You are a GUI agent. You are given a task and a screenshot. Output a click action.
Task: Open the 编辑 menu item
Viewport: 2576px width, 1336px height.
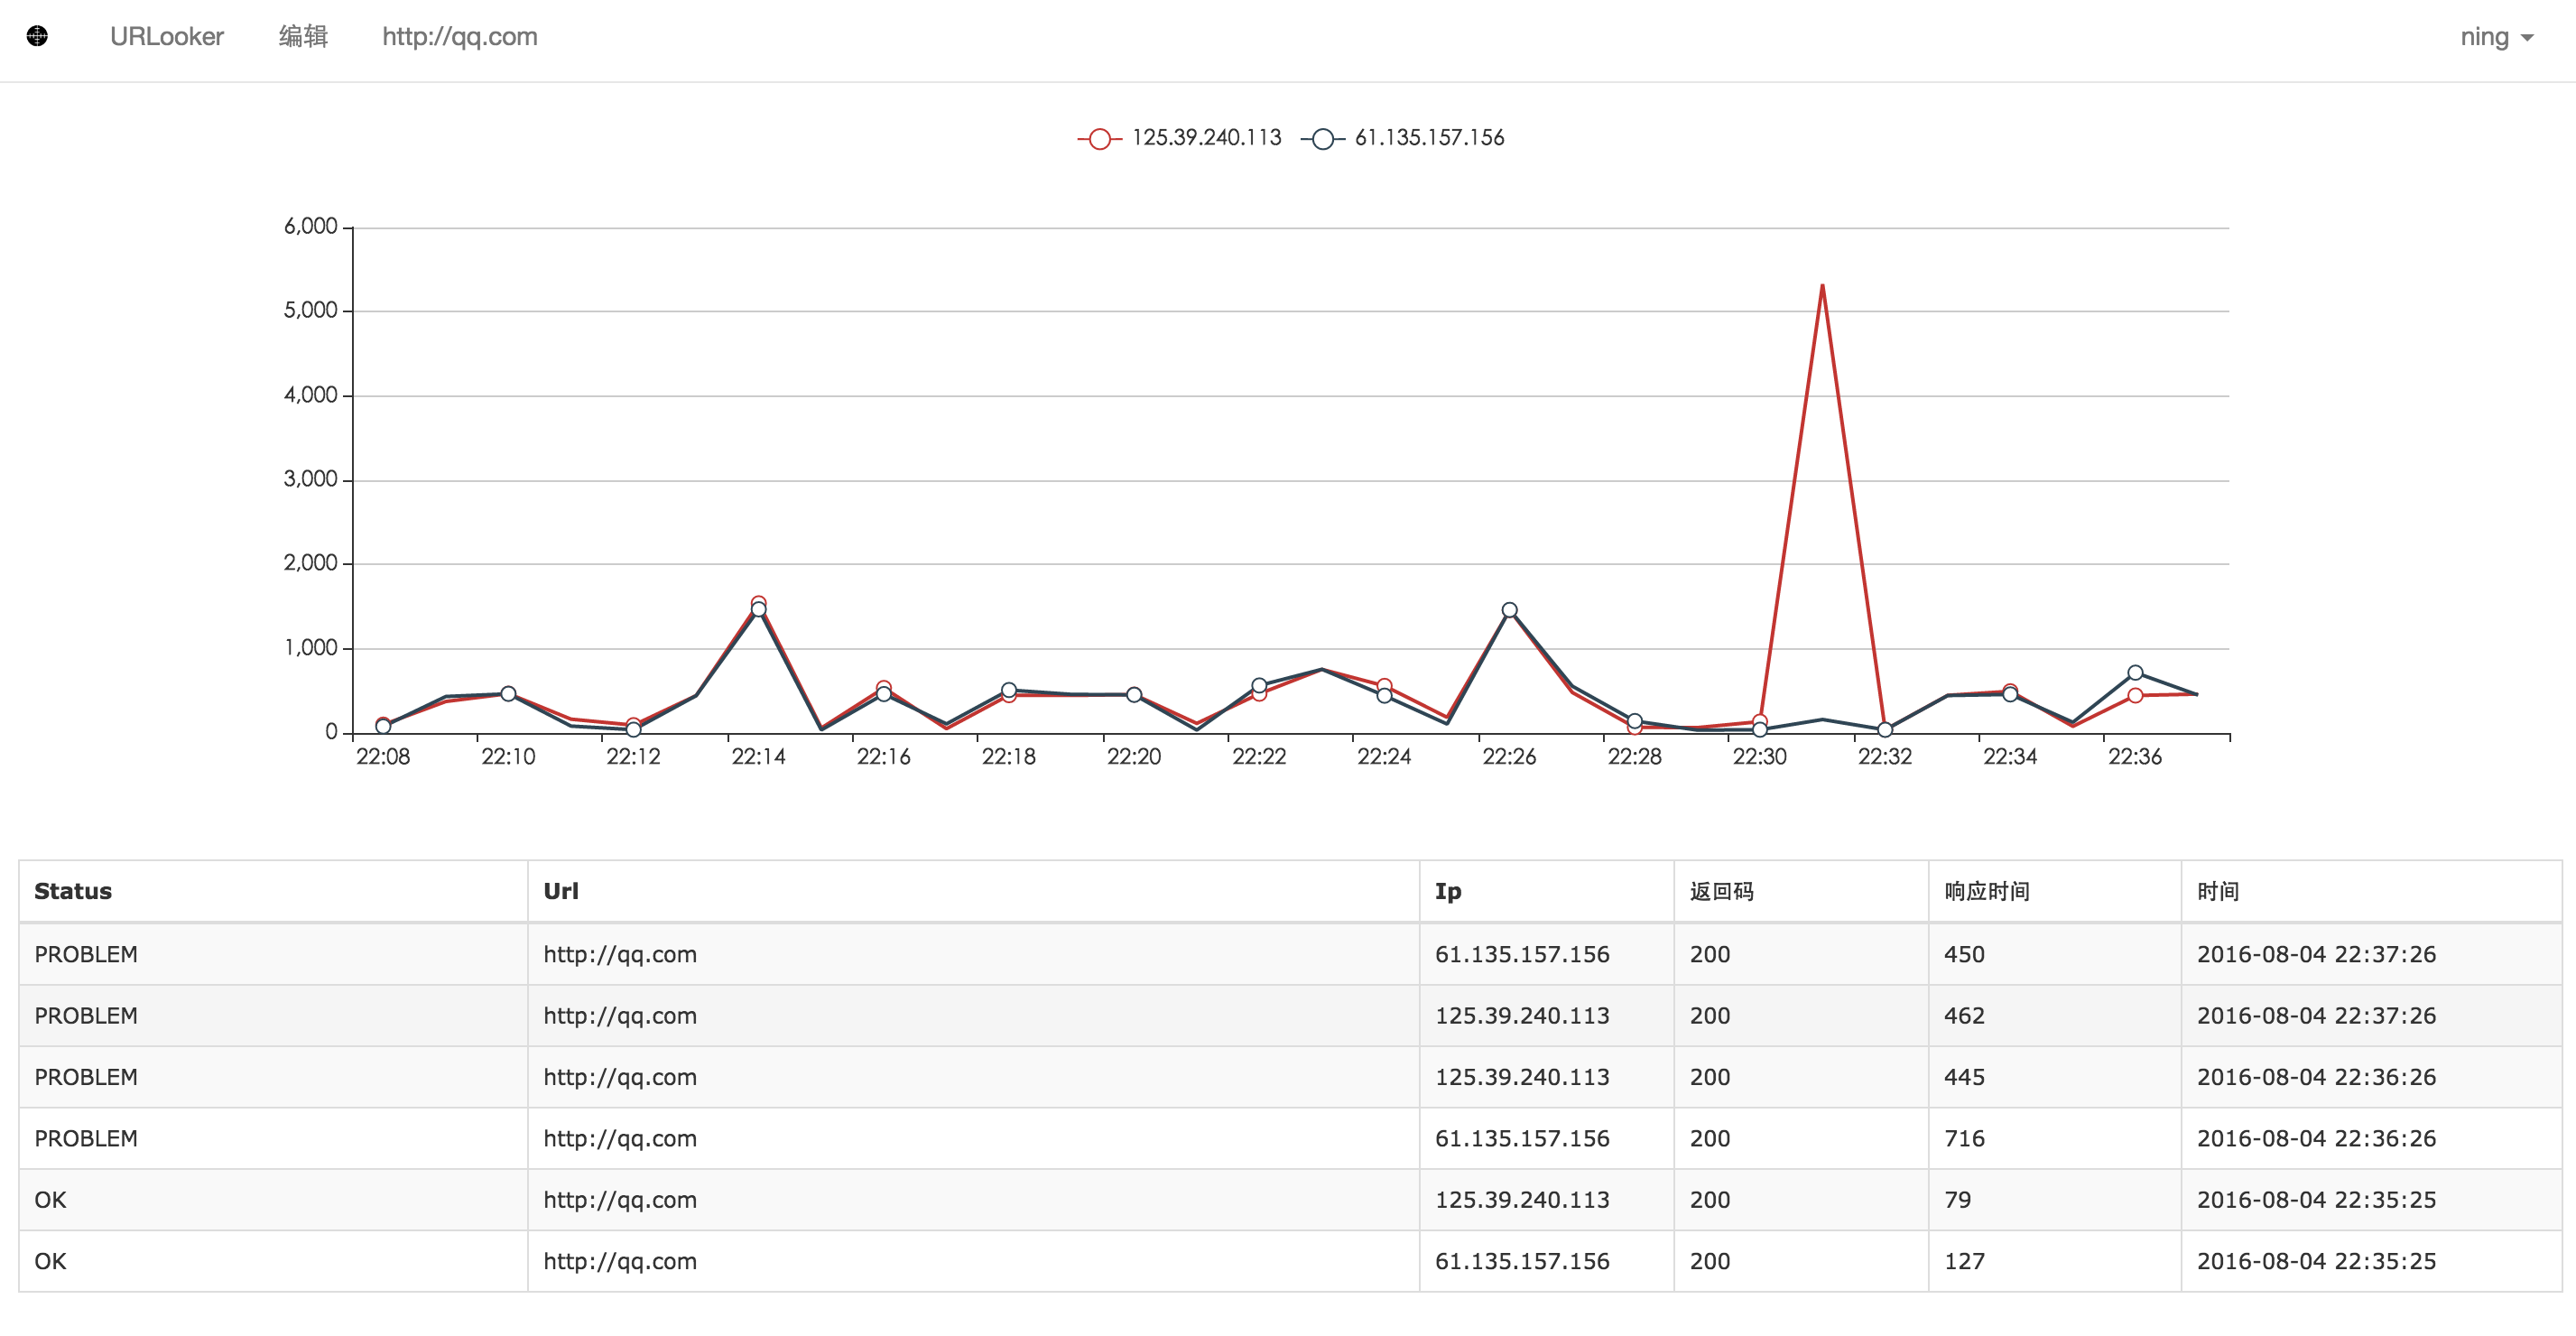pos(303,37)
